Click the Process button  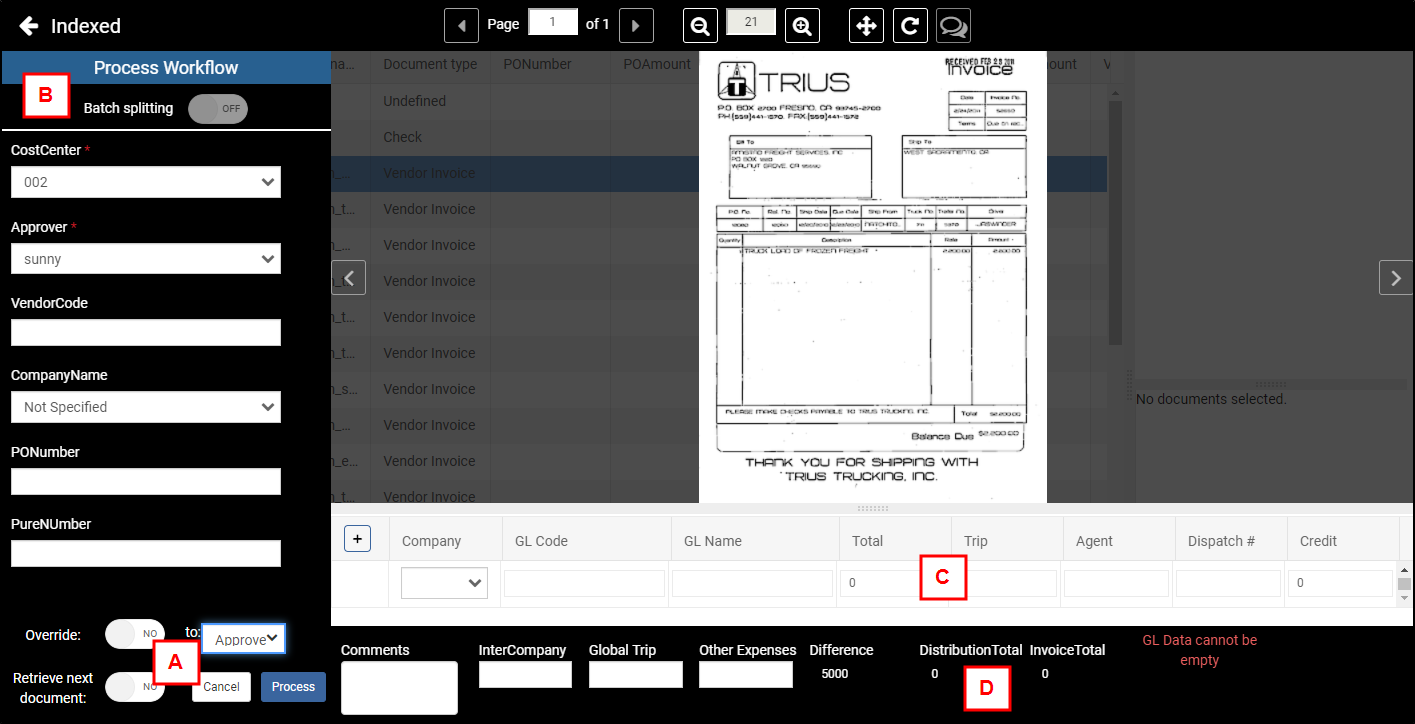[293, 687]
